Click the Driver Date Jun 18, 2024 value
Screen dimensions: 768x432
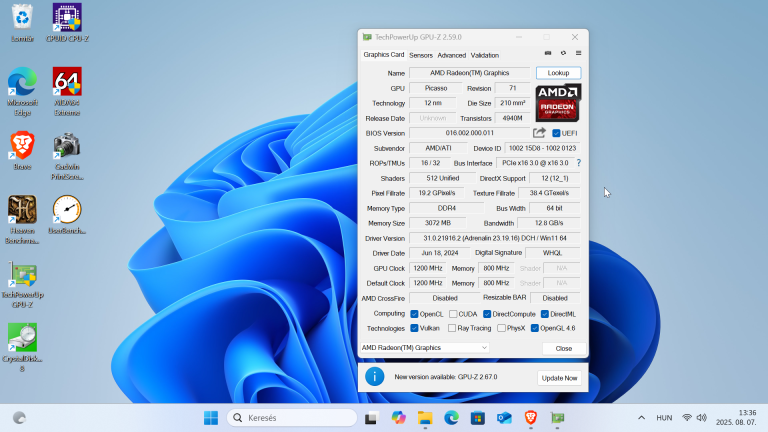(439, 253)
